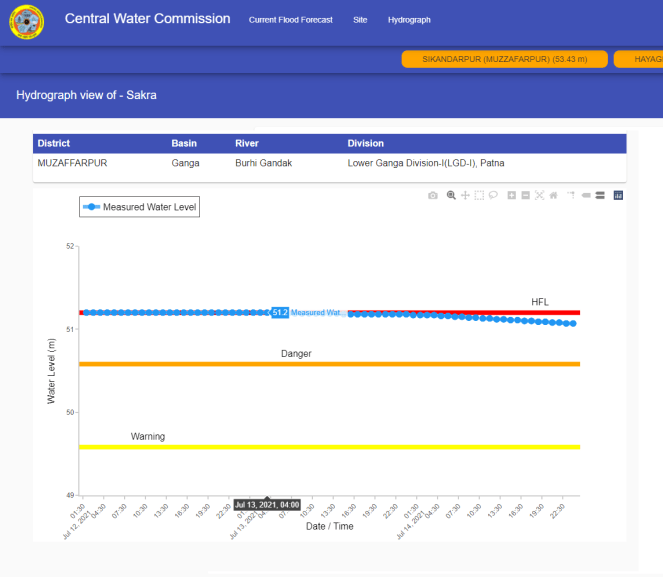This screenshot has width=663, height=577.
Task: Activate Lasso Select tool
Action: [493, 196]
